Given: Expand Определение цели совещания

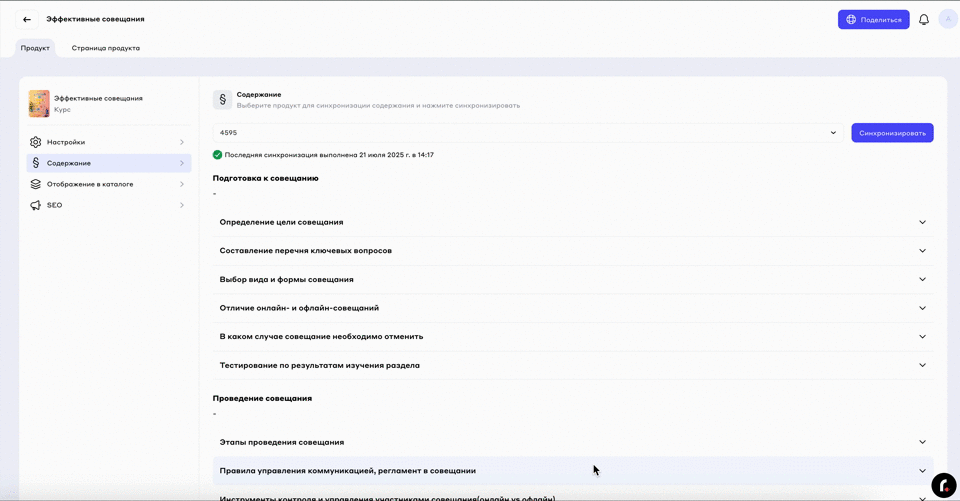Looking at the screenshot, I should pyautogui.click(x=573, y=222).
